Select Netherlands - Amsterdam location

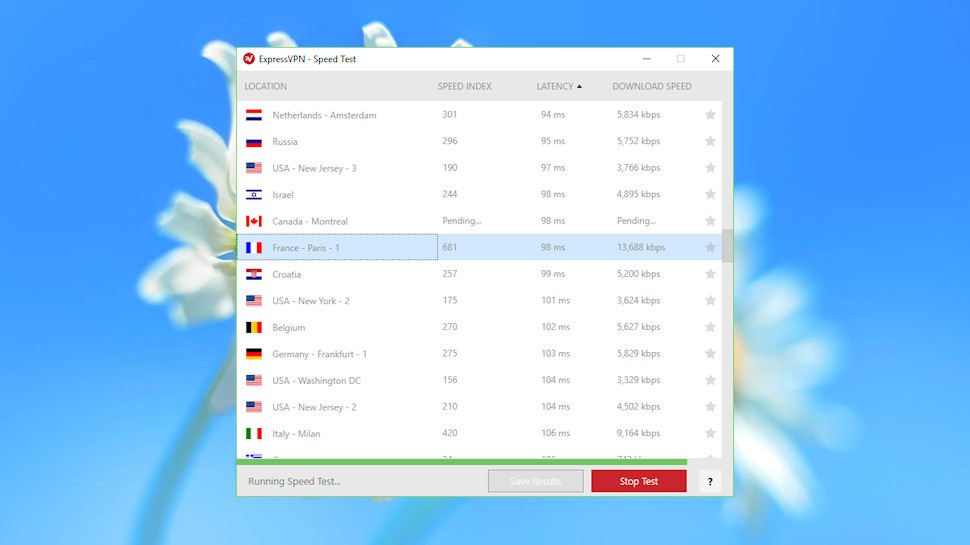pos(479,115)
